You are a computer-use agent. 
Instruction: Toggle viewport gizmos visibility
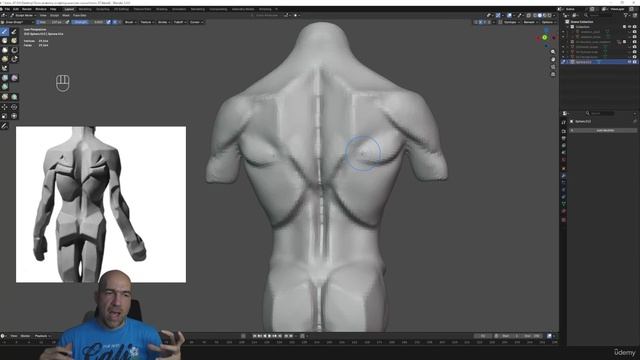(498, 15)
